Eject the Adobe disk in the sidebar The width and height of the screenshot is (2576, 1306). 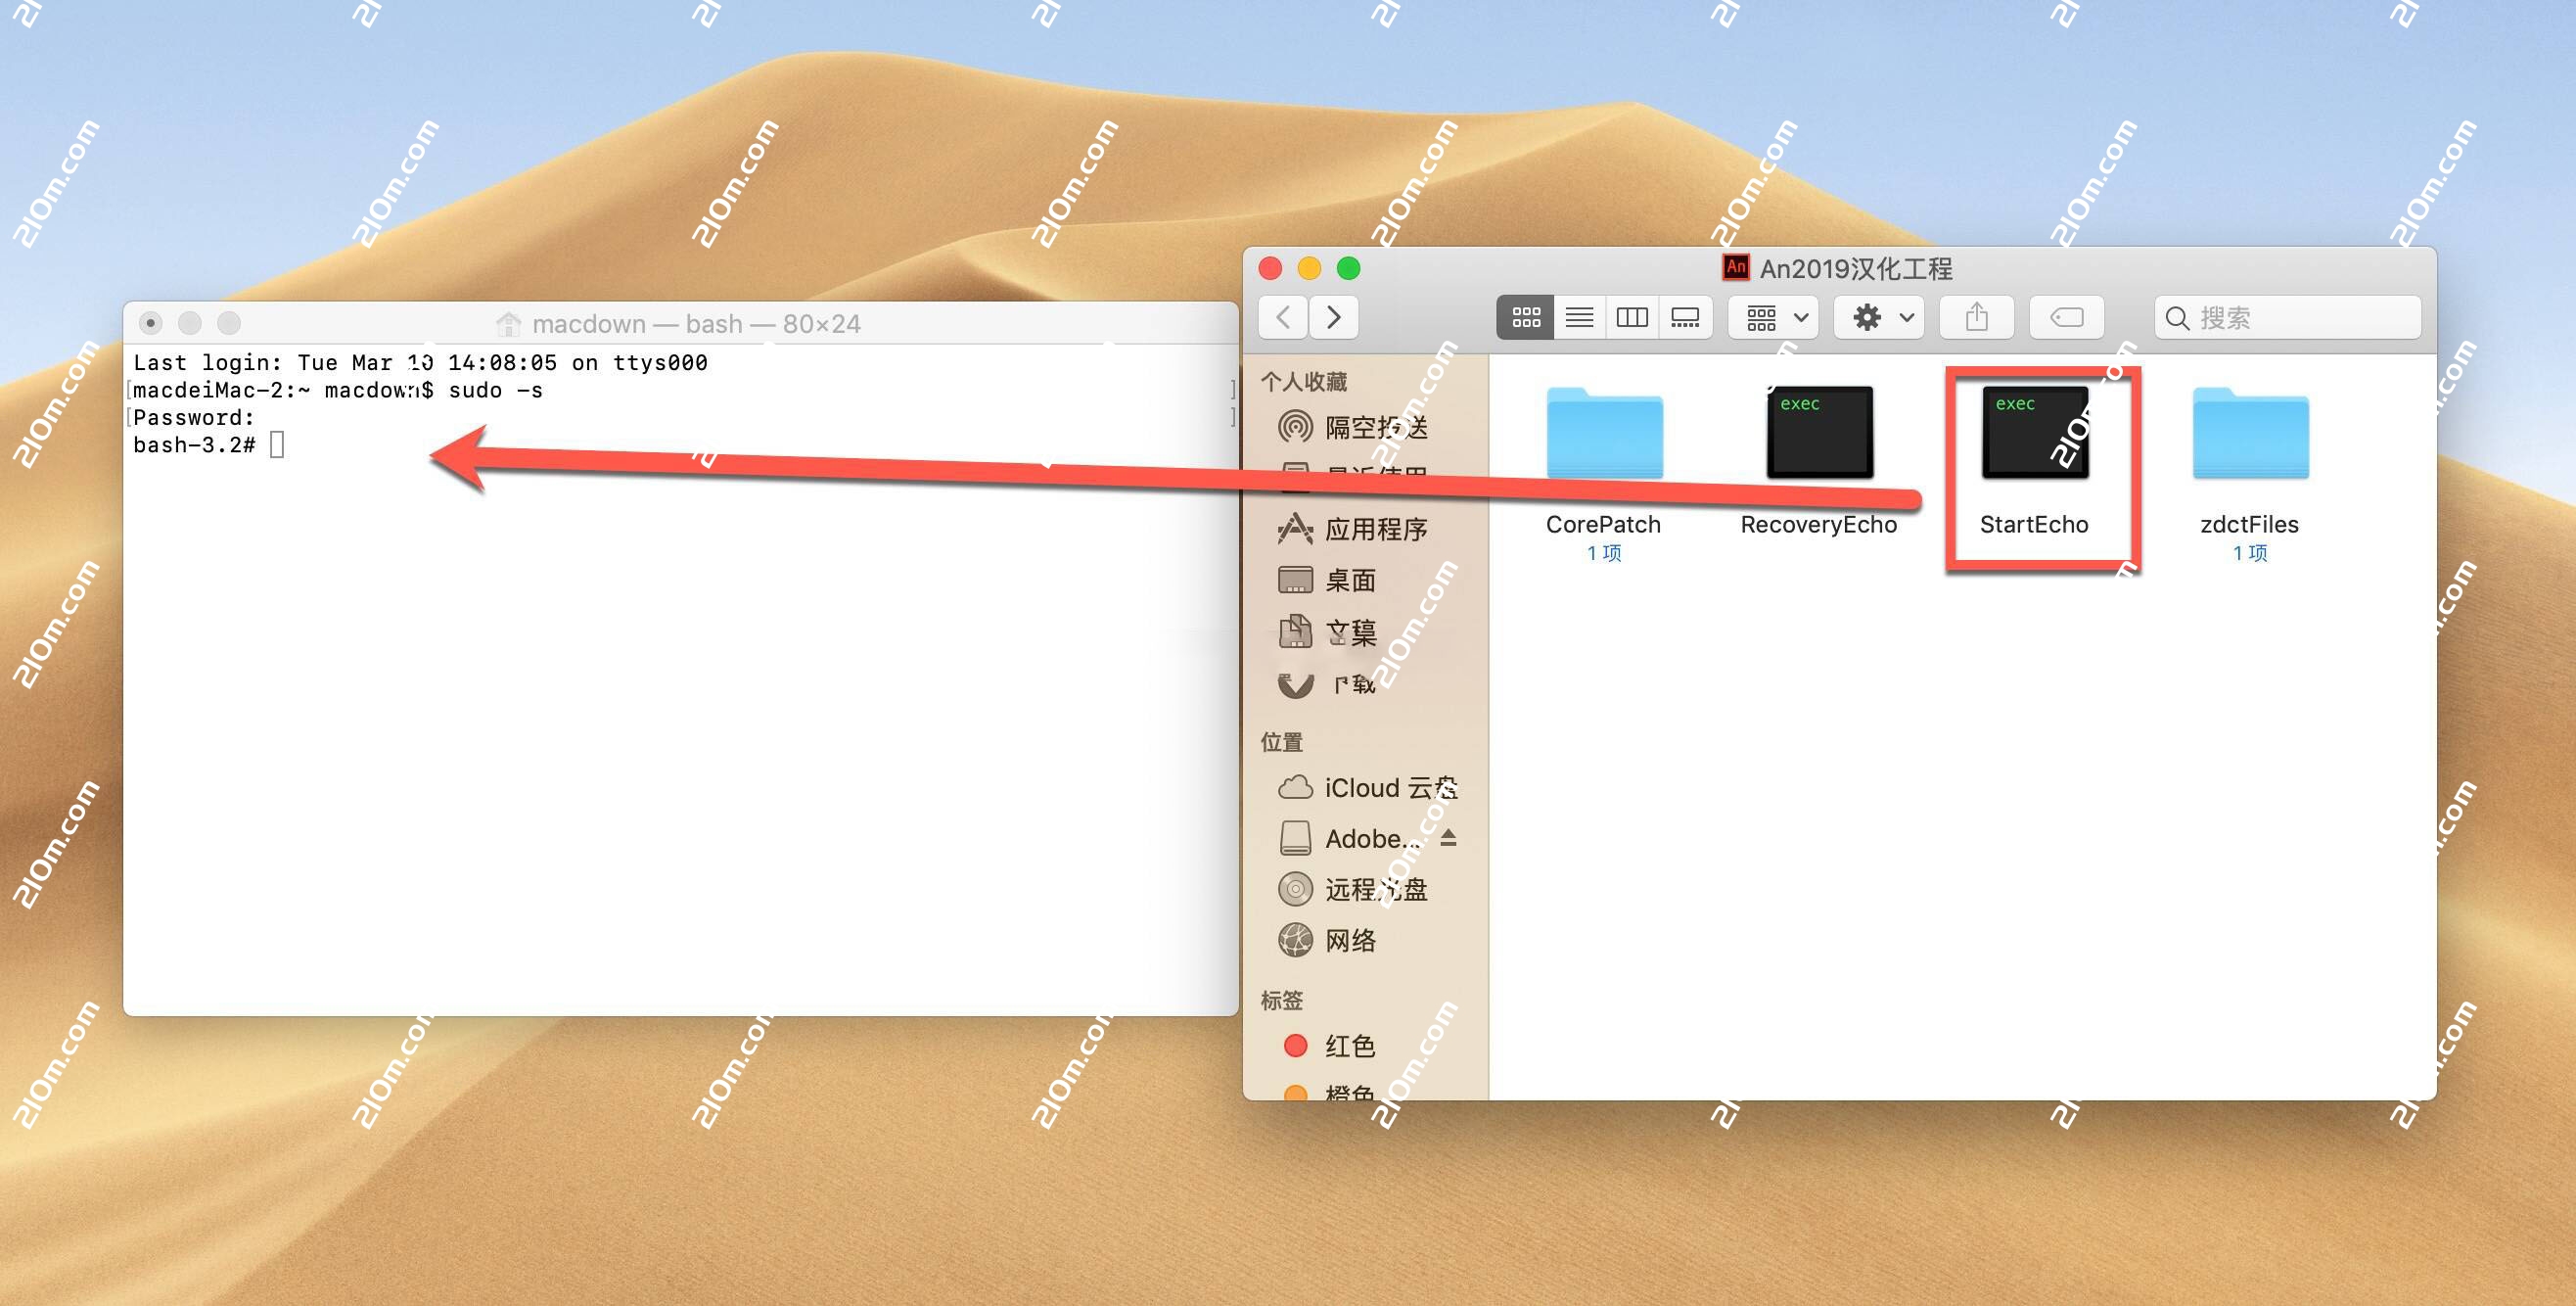1448,839
